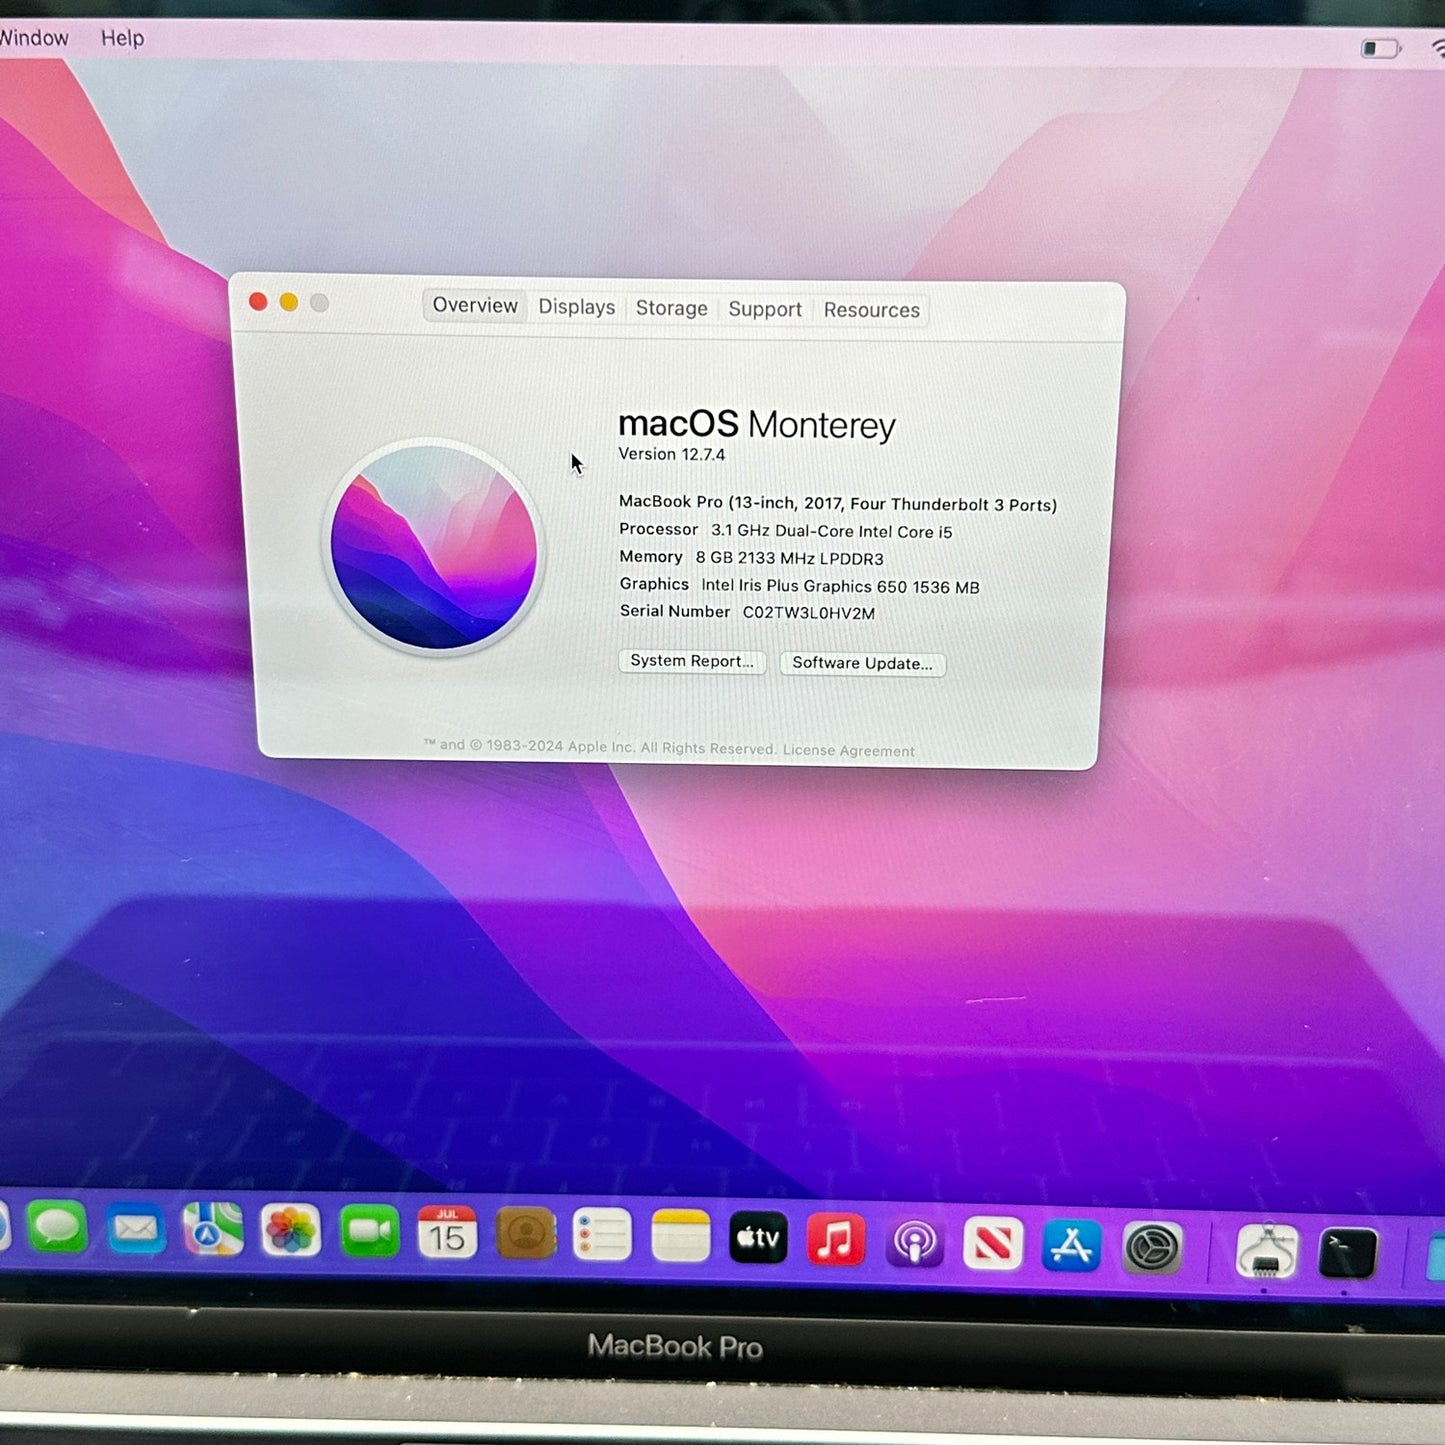This screenshot has height=1445, width=1445.
Task: Switch to the Displays tab
Action: click(x=577, y=307)
